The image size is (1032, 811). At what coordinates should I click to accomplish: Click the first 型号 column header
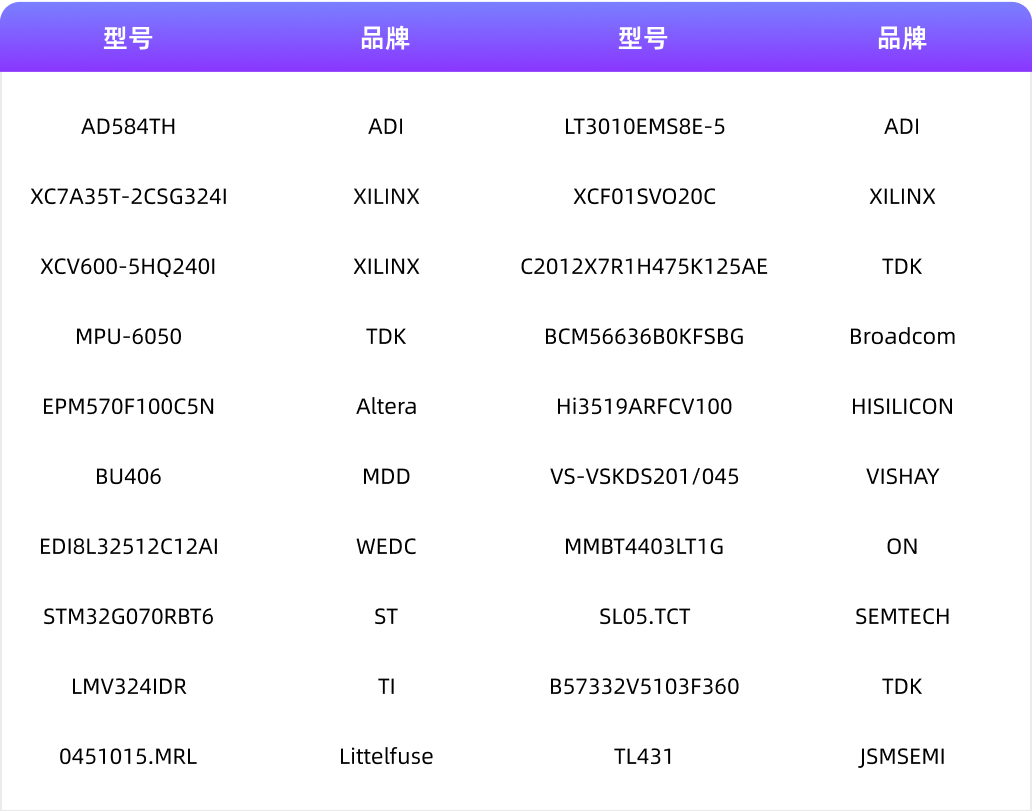point(126,37)
